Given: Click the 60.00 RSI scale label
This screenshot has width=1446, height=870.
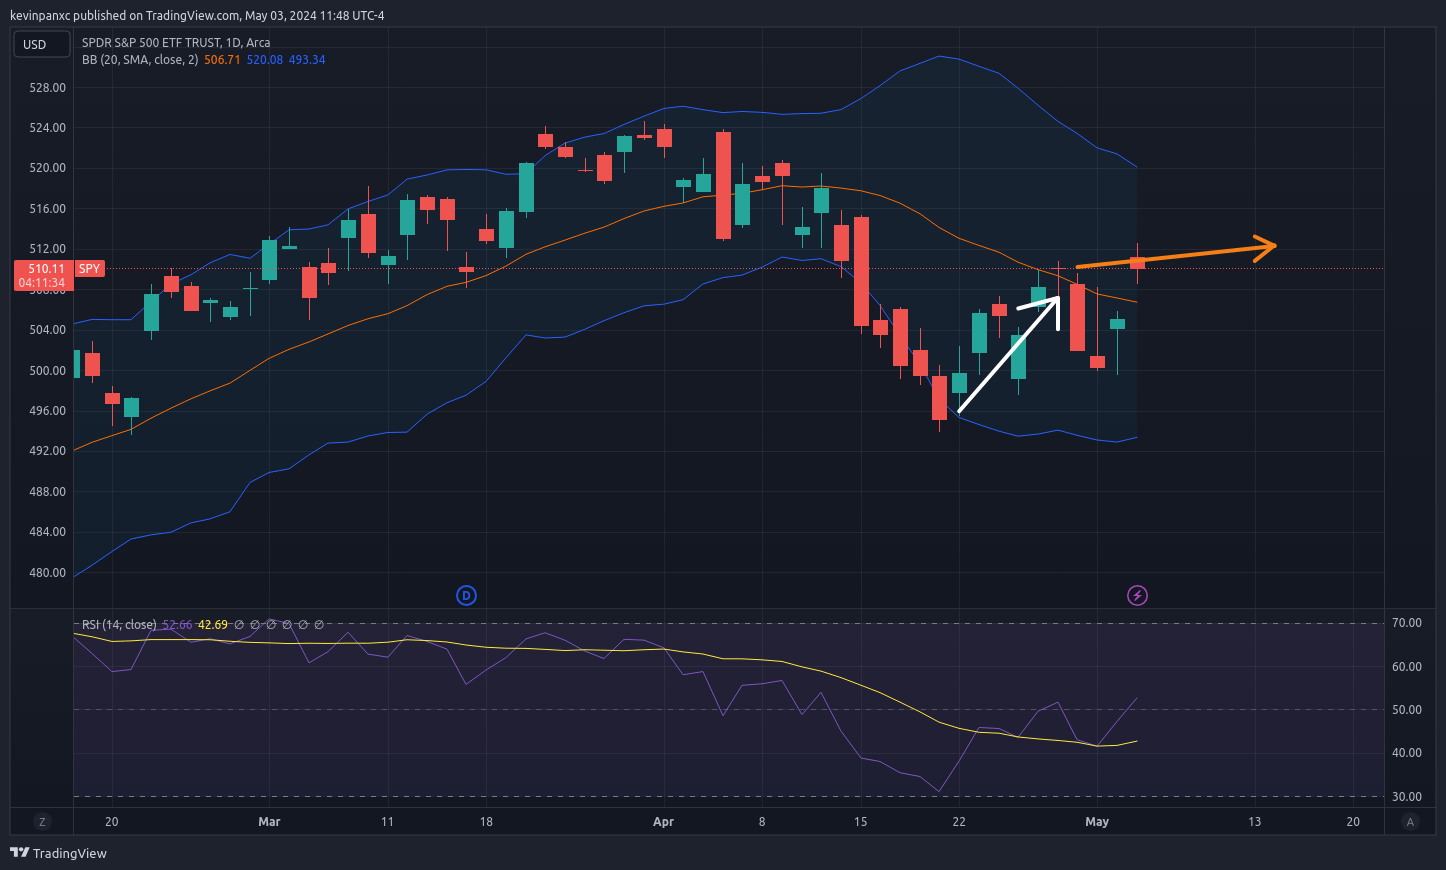Looking at the screenshot, I should (1407, 667).
